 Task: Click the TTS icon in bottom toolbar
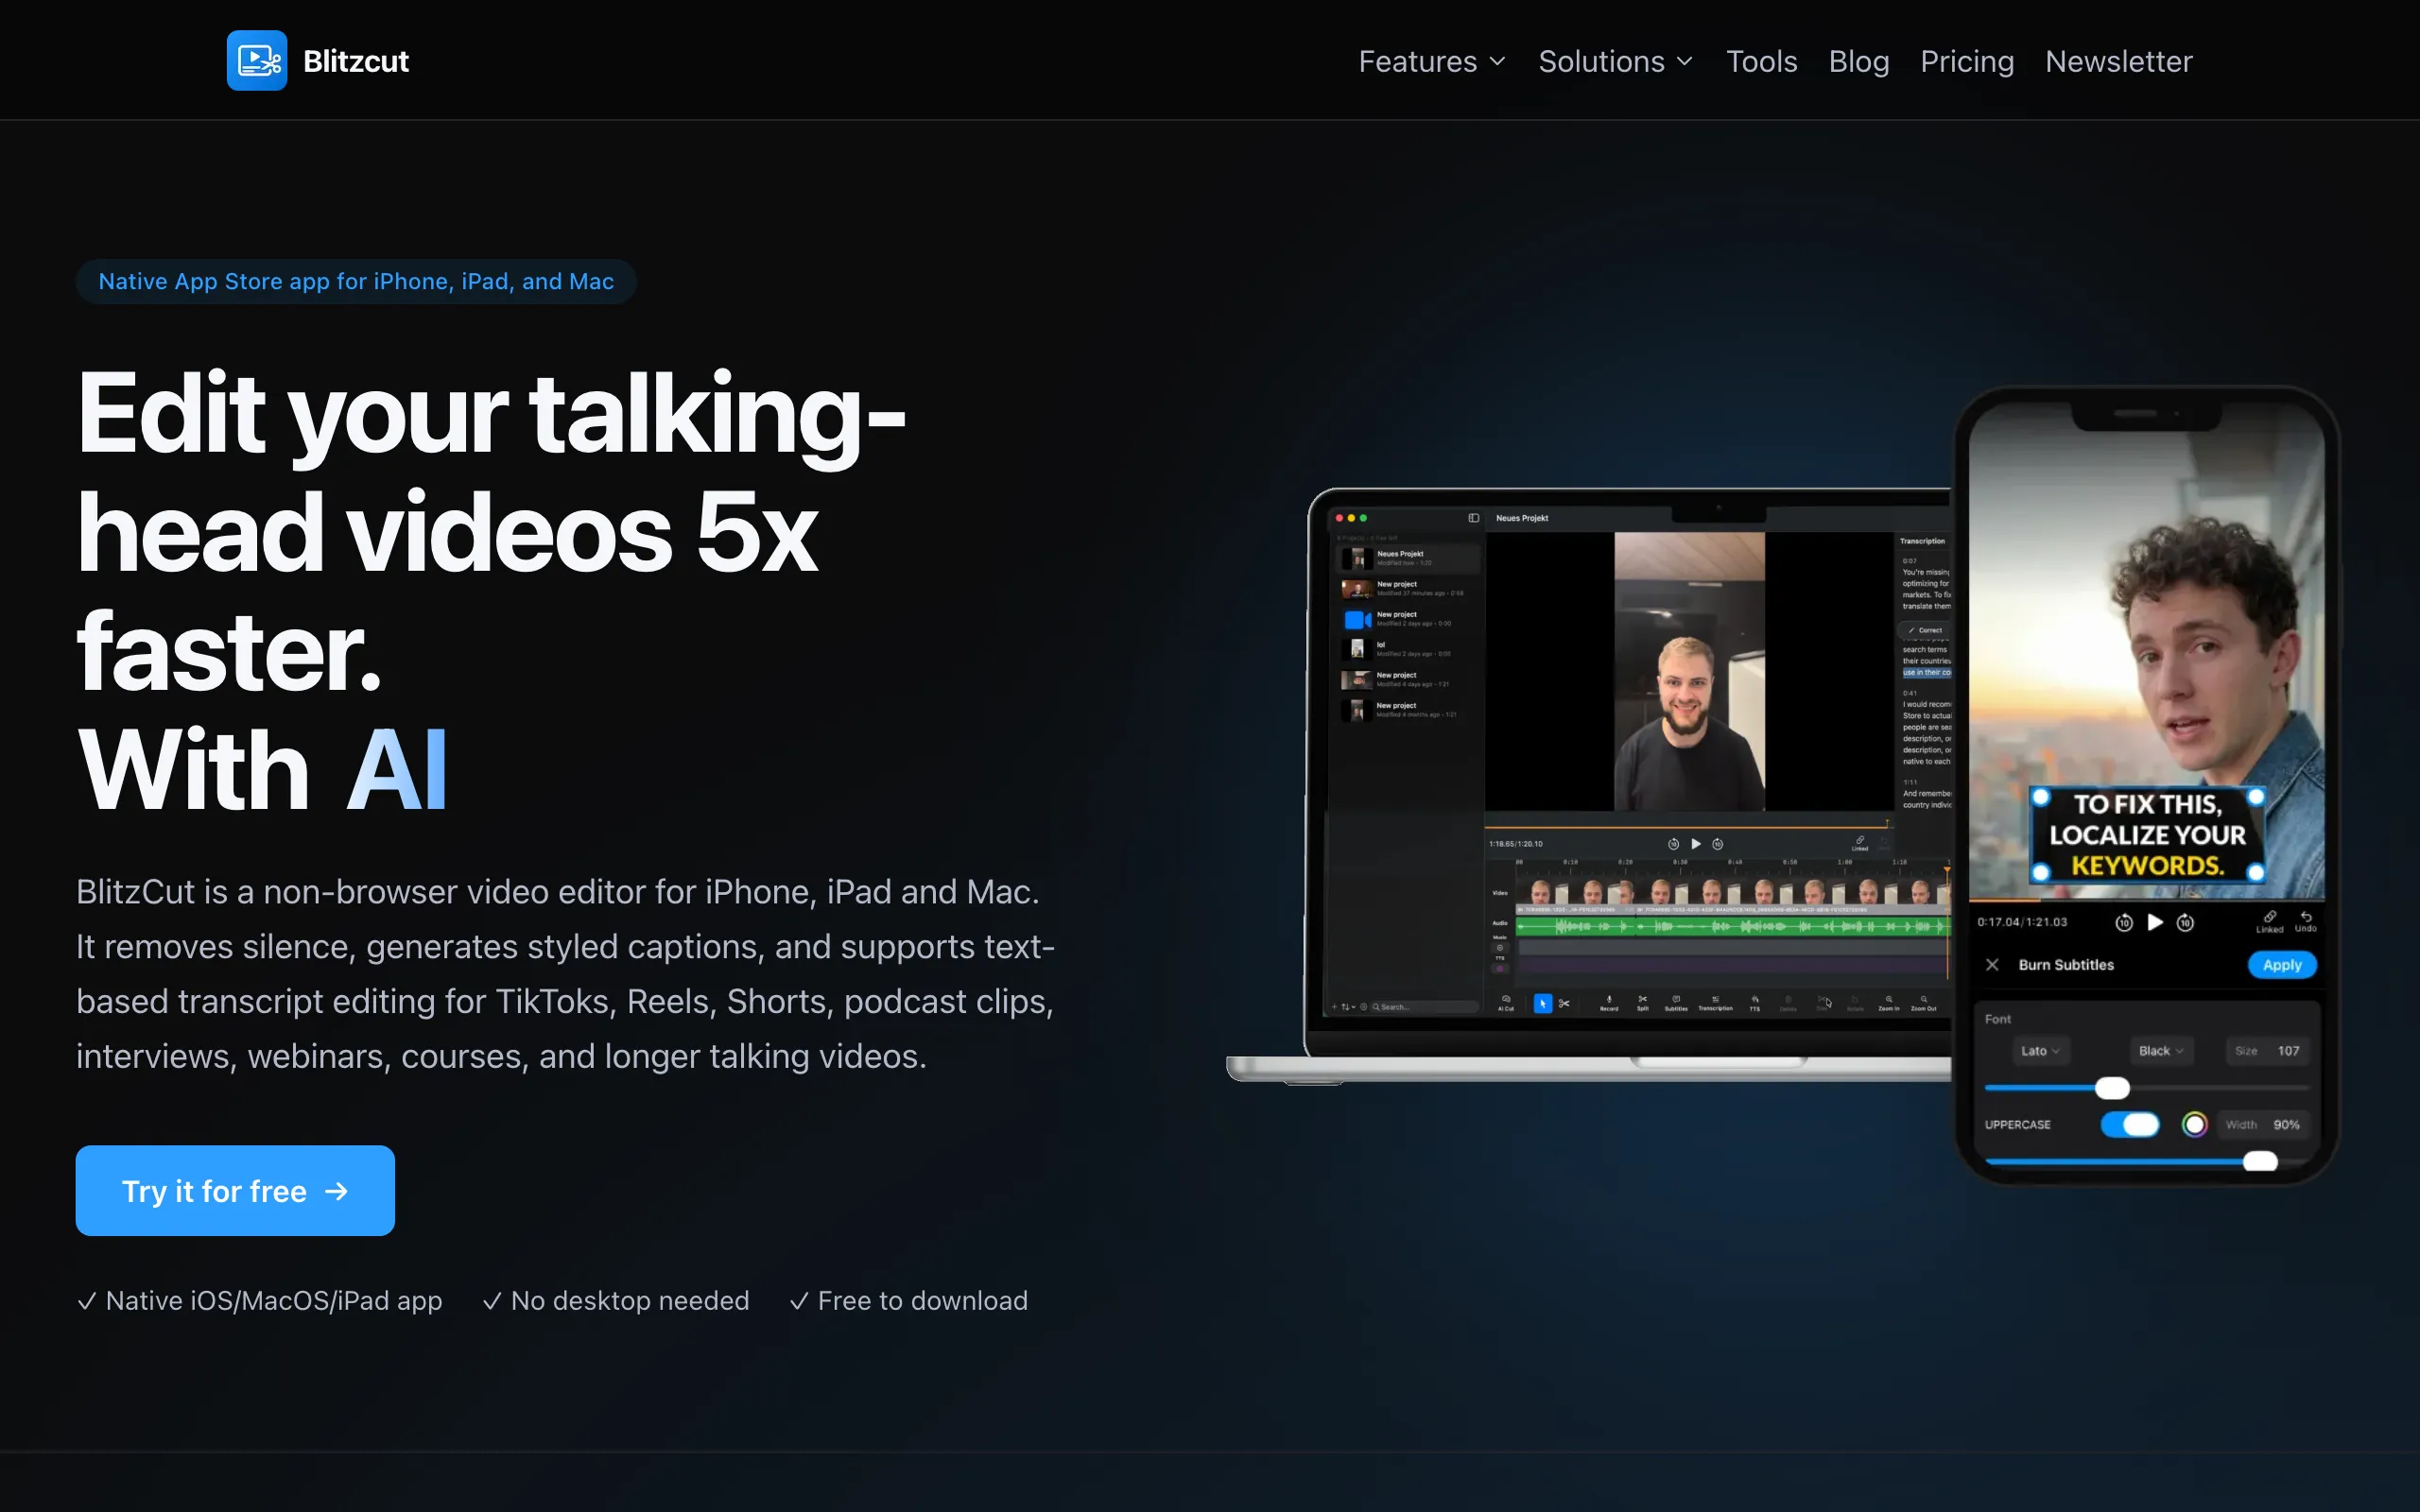[1755, 1003]
